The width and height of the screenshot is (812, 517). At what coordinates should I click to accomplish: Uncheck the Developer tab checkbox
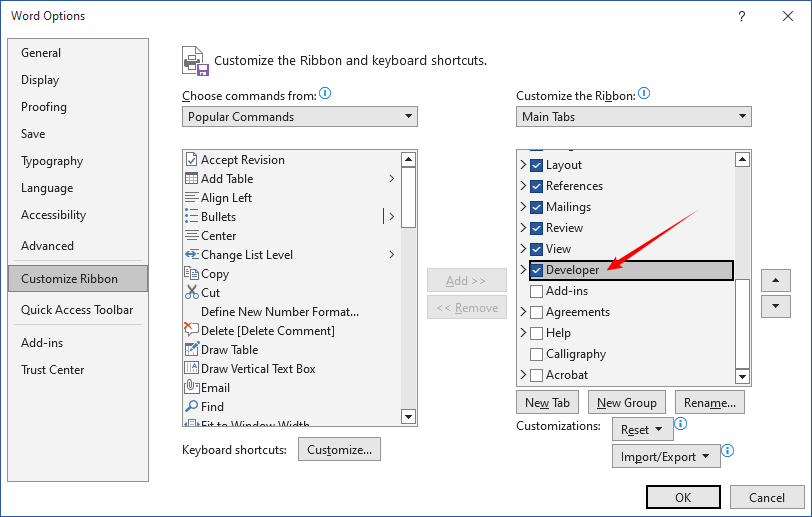point(536,270)
